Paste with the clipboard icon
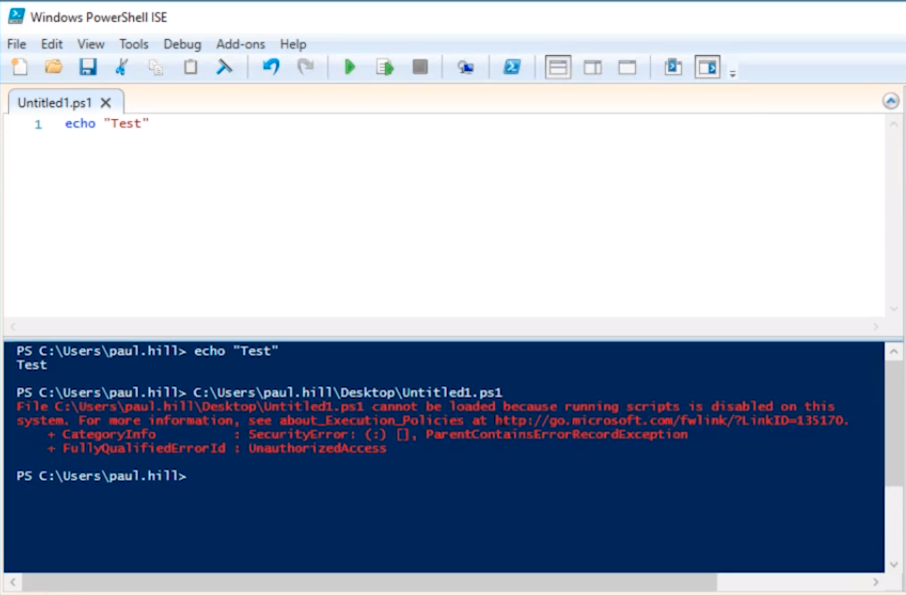 click(190, 67)
